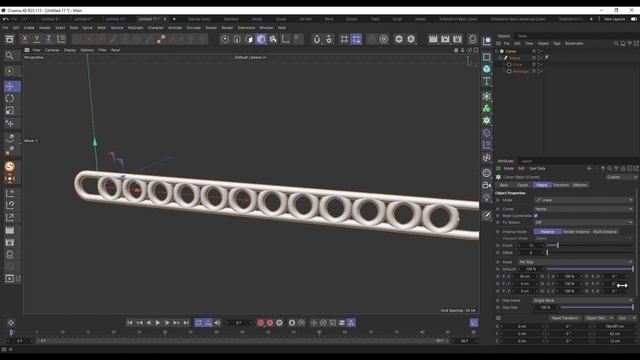The height and width of the screenshot is (360, 640).
Task: Switch the New Layouts toggle
Action: tap(634, 19)
